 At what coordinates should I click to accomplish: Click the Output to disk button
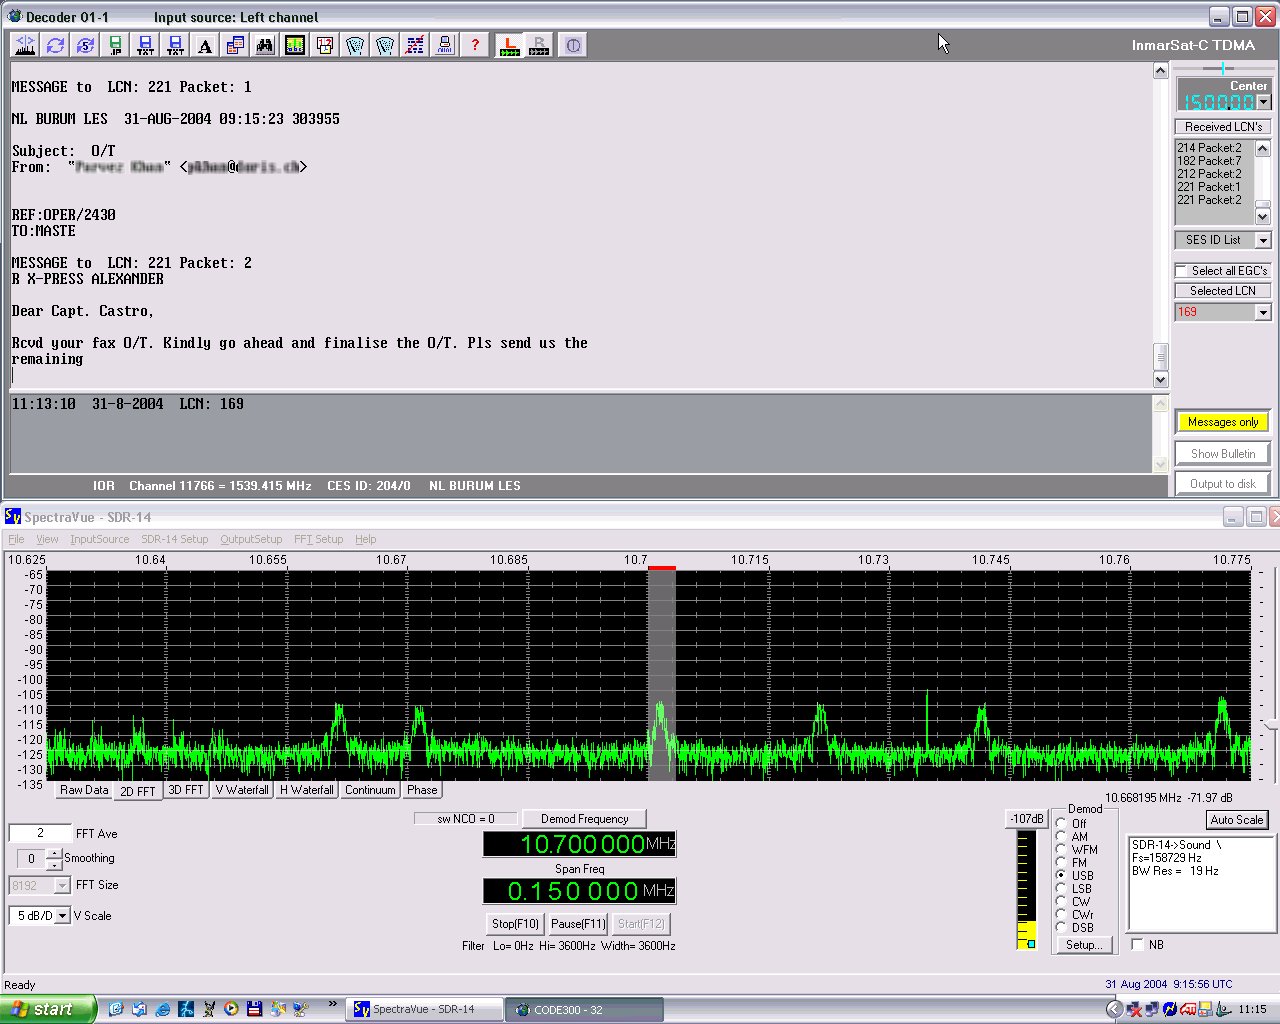(1223, 484)
